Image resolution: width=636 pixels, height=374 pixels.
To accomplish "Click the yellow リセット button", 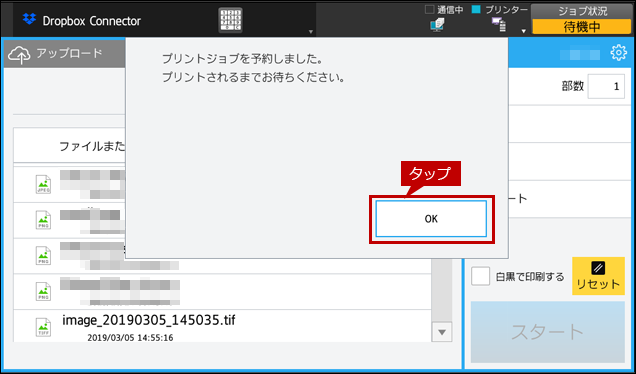I will (x=598, y=276).
